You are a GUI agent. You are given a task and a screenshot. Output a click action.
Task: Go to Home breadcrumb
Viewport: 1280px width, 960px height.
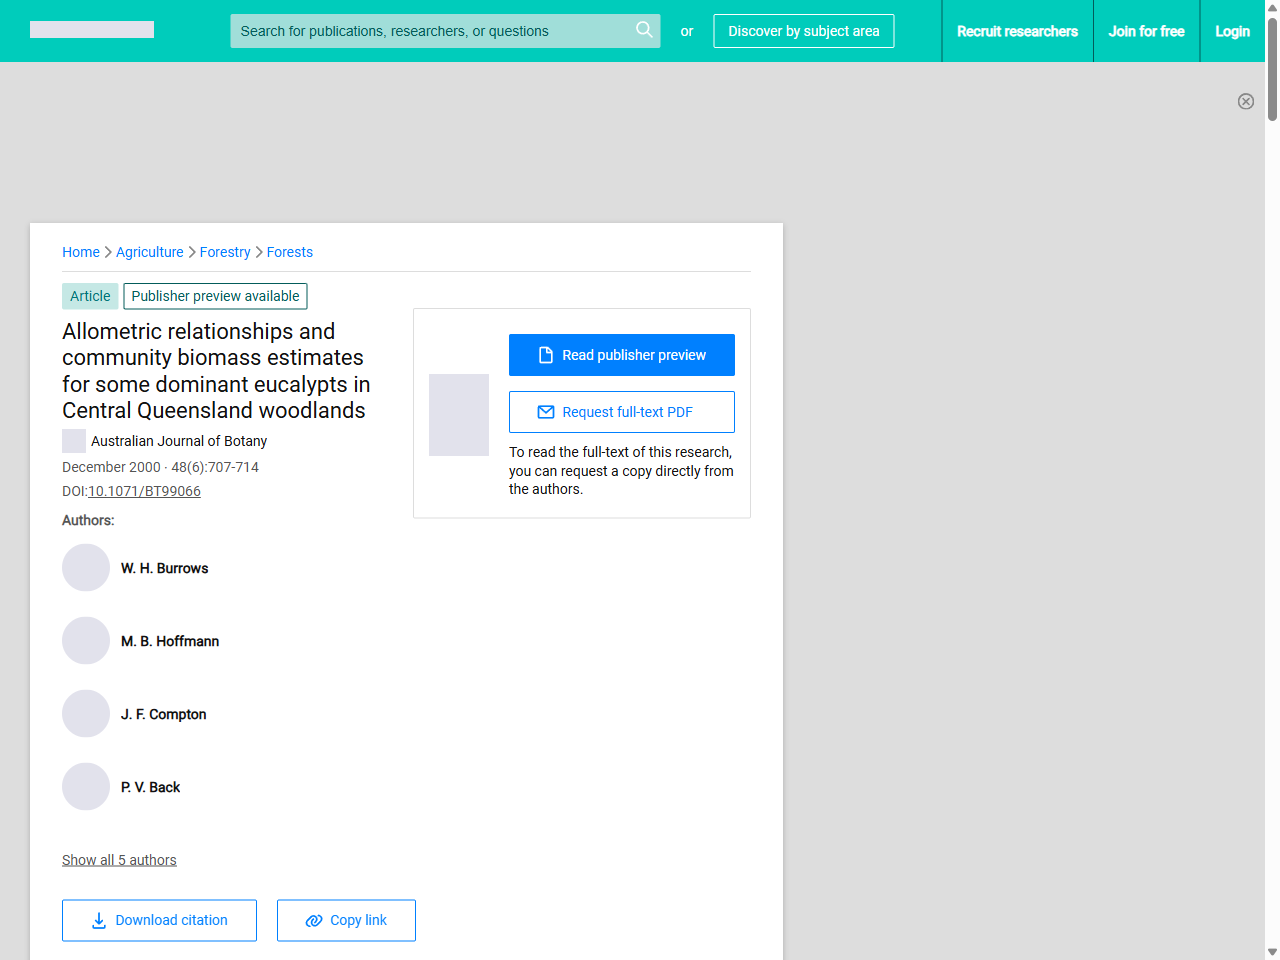tap(81, 252)
